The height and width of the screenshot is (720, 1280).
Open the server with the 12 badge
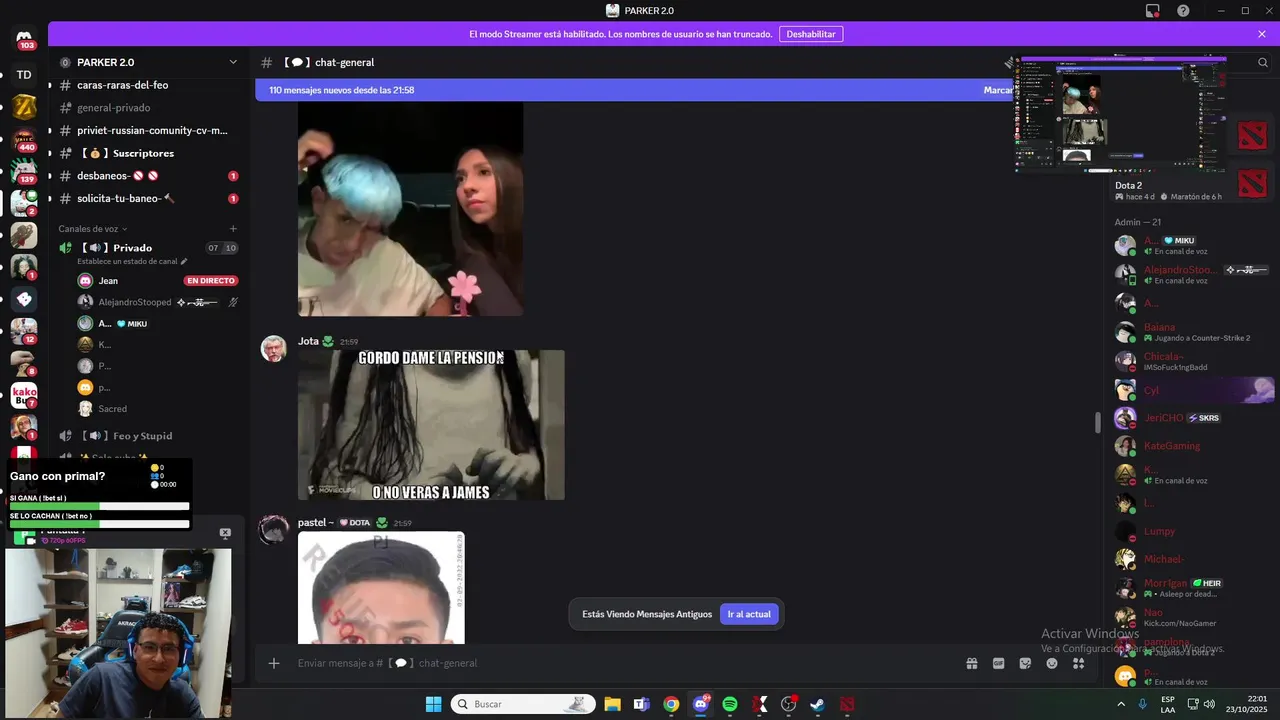coord(24,331)
